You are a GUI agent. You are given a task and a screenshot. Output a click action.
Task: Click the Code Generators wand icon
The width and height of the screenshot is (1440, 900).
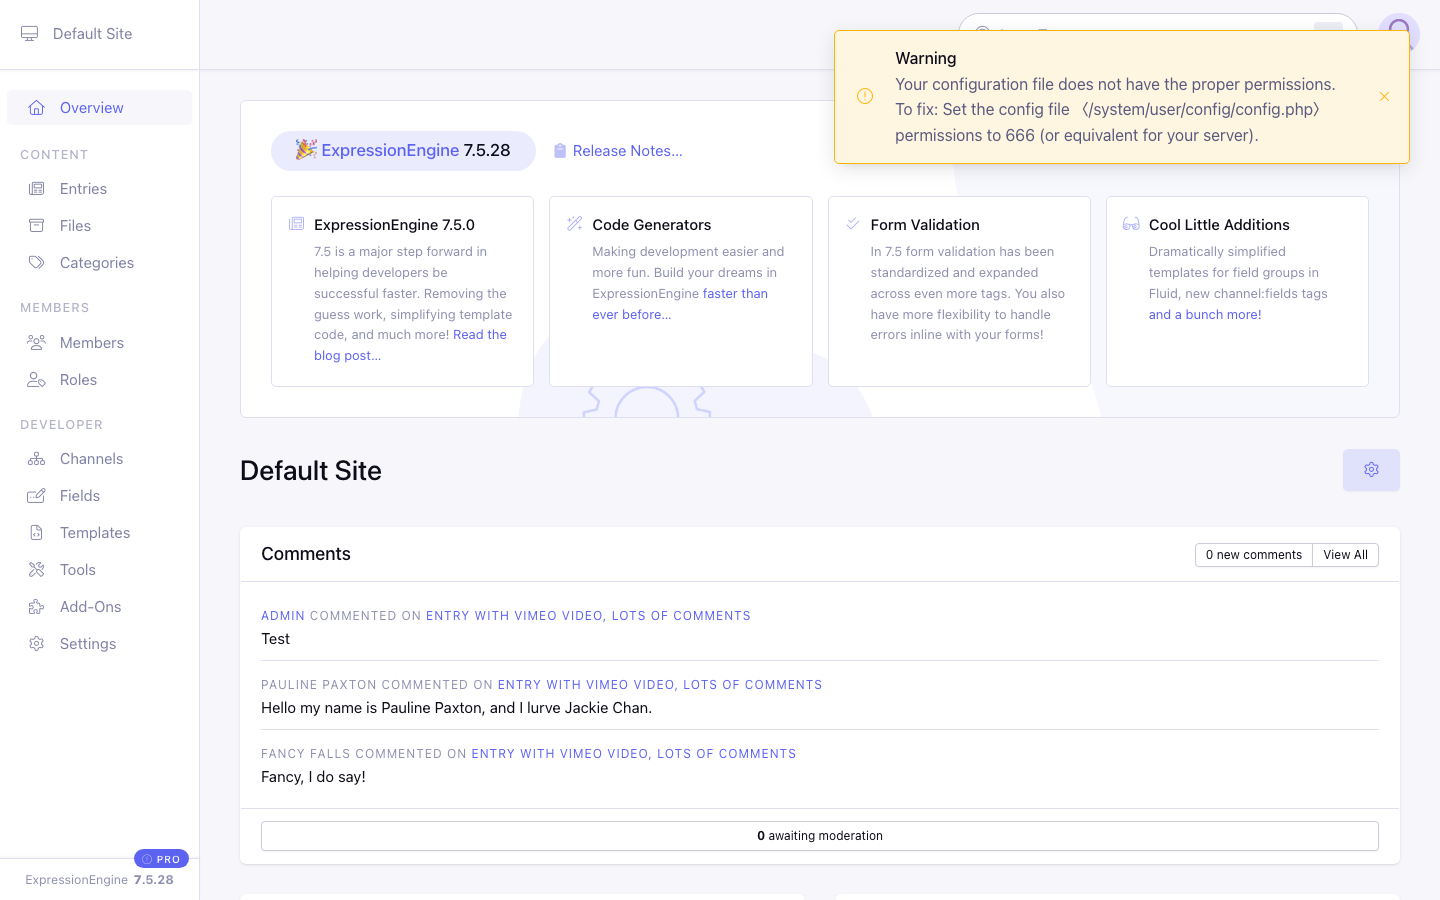[575, 224]
